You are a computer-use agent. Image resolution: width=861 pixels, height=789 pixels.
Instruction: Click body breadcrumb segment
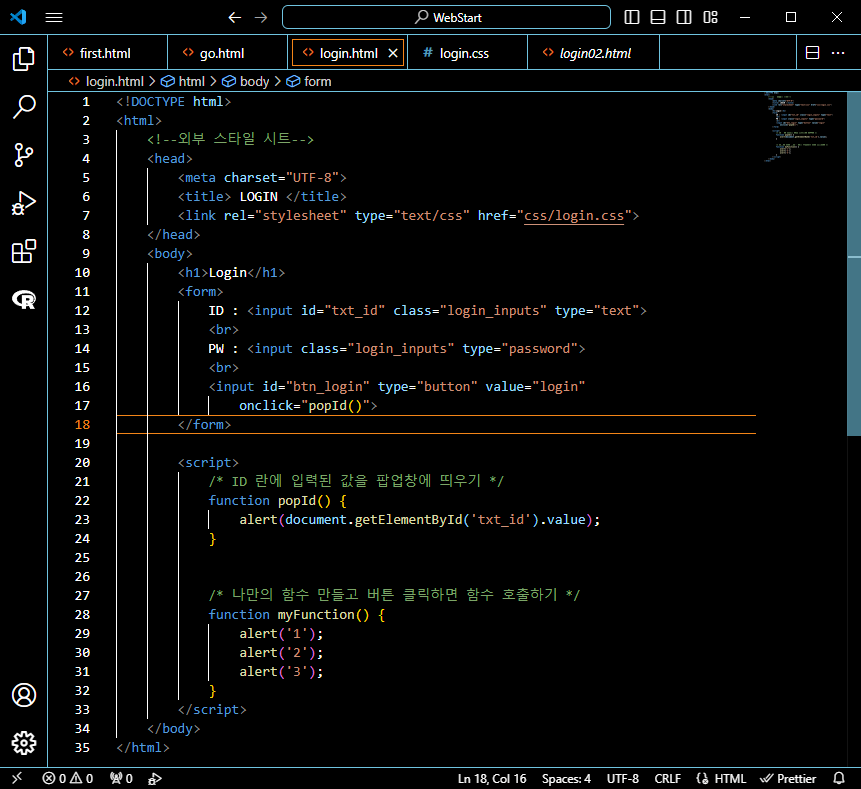click(254, 81)
